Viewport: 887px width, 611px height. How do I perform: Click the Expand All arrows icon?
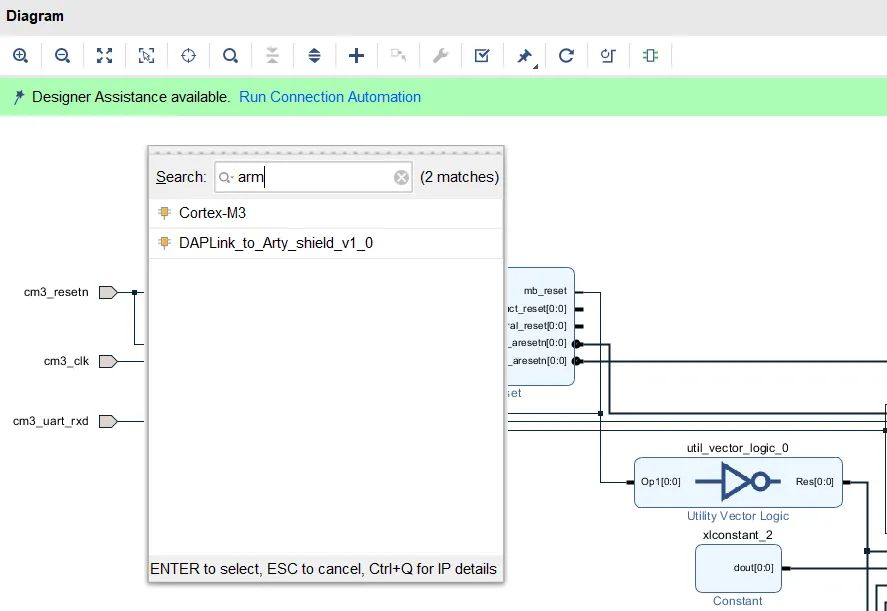tap(314, 55)
